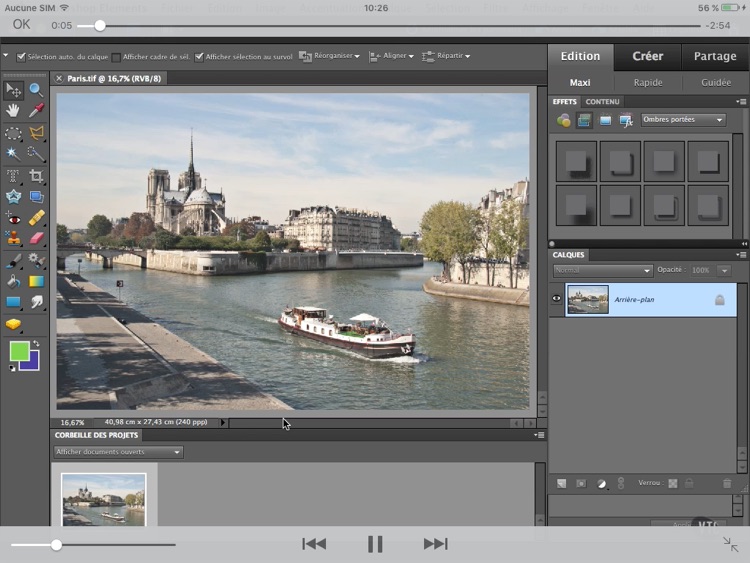Select the Crop tool
Viewport: 750px width, 563px height.
tap(36, 176)
